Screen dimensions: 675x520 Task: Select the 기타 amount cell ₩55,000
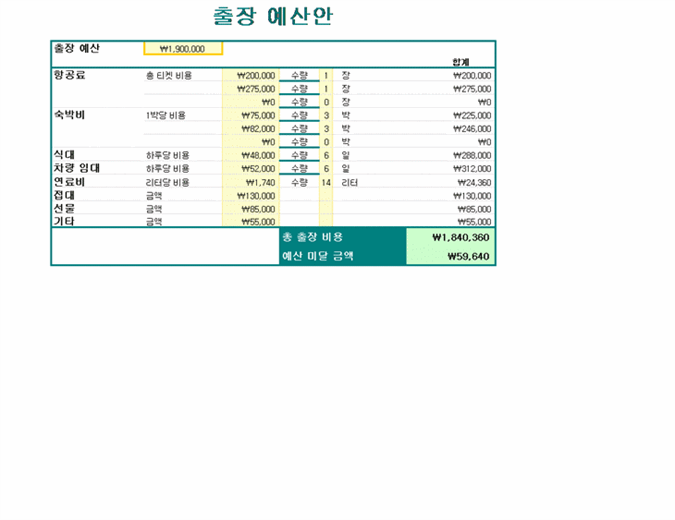click(x=250, y=222)
